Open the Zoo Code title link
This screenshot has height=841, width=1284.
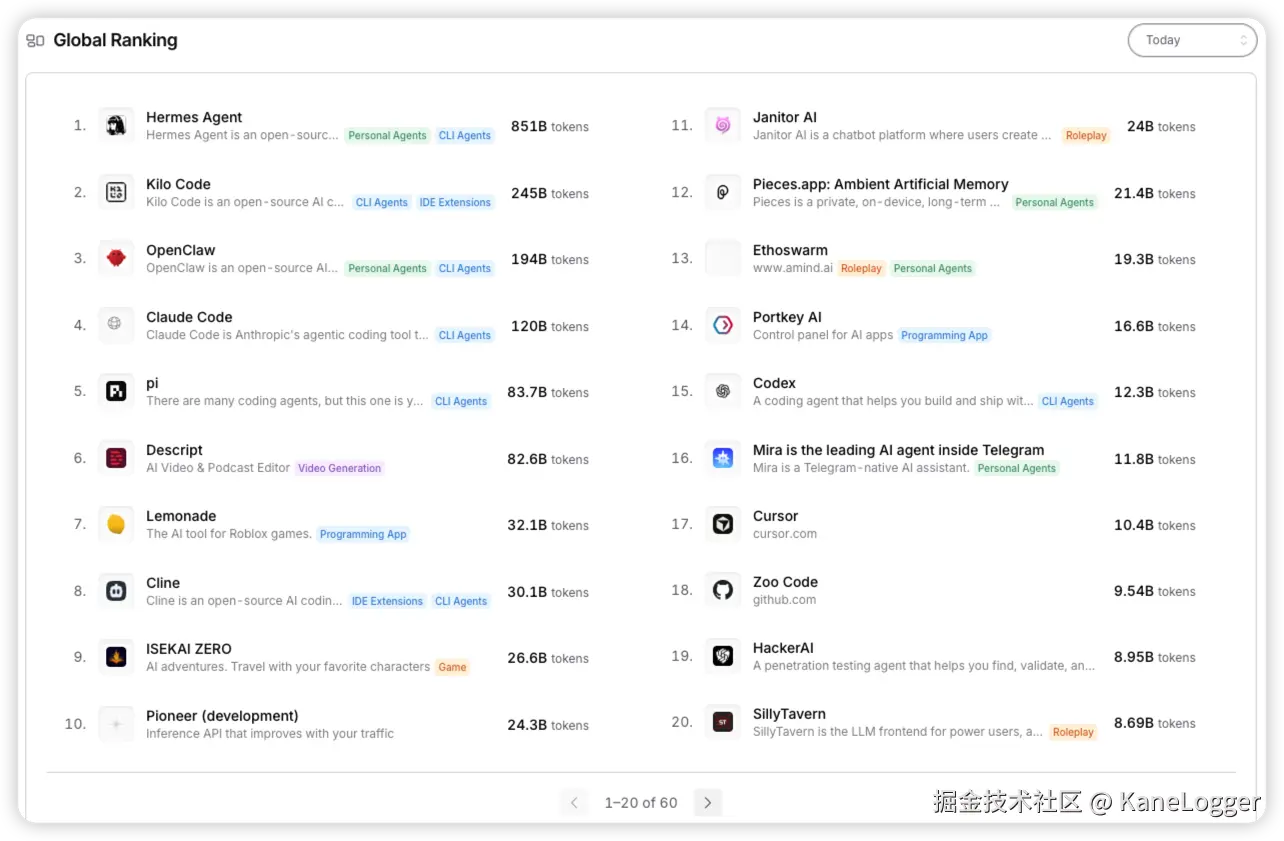(x=785, y=582)
